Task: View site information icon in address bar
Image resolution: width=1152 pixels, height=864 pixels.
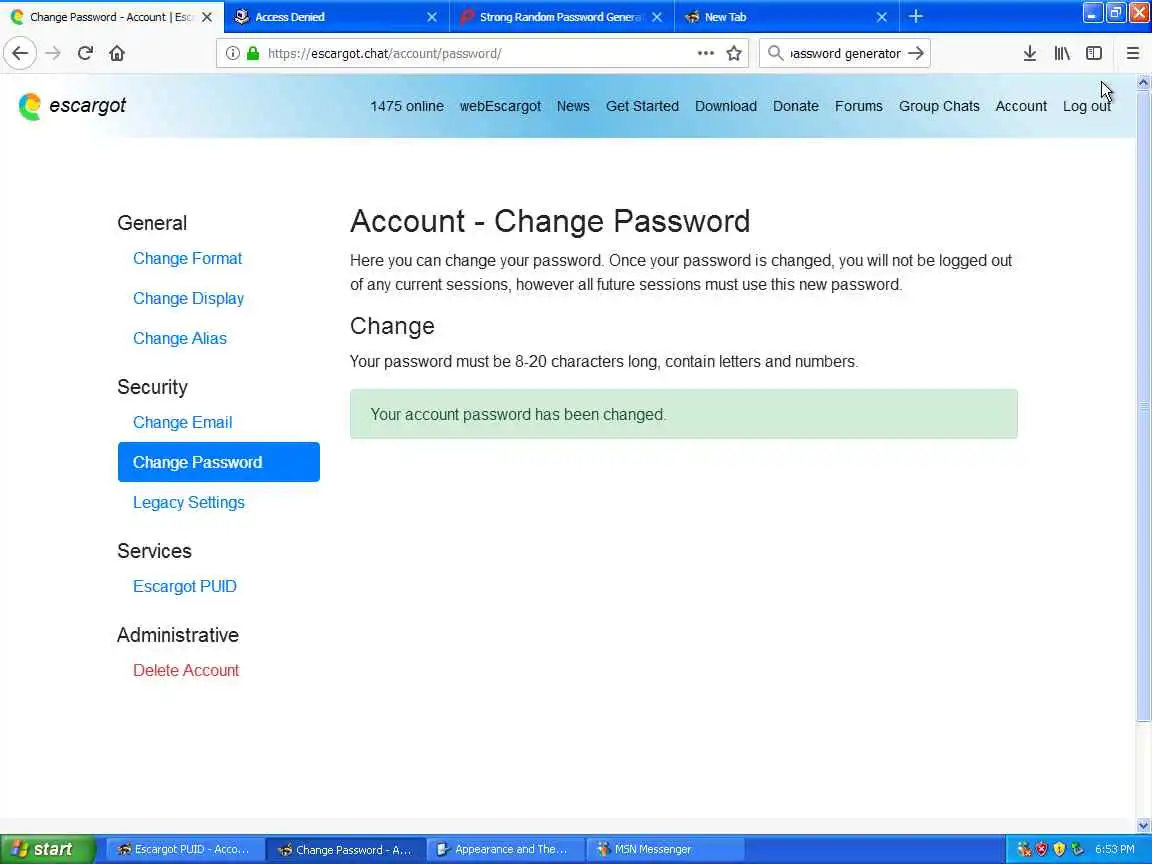Action: coord(232,53)
